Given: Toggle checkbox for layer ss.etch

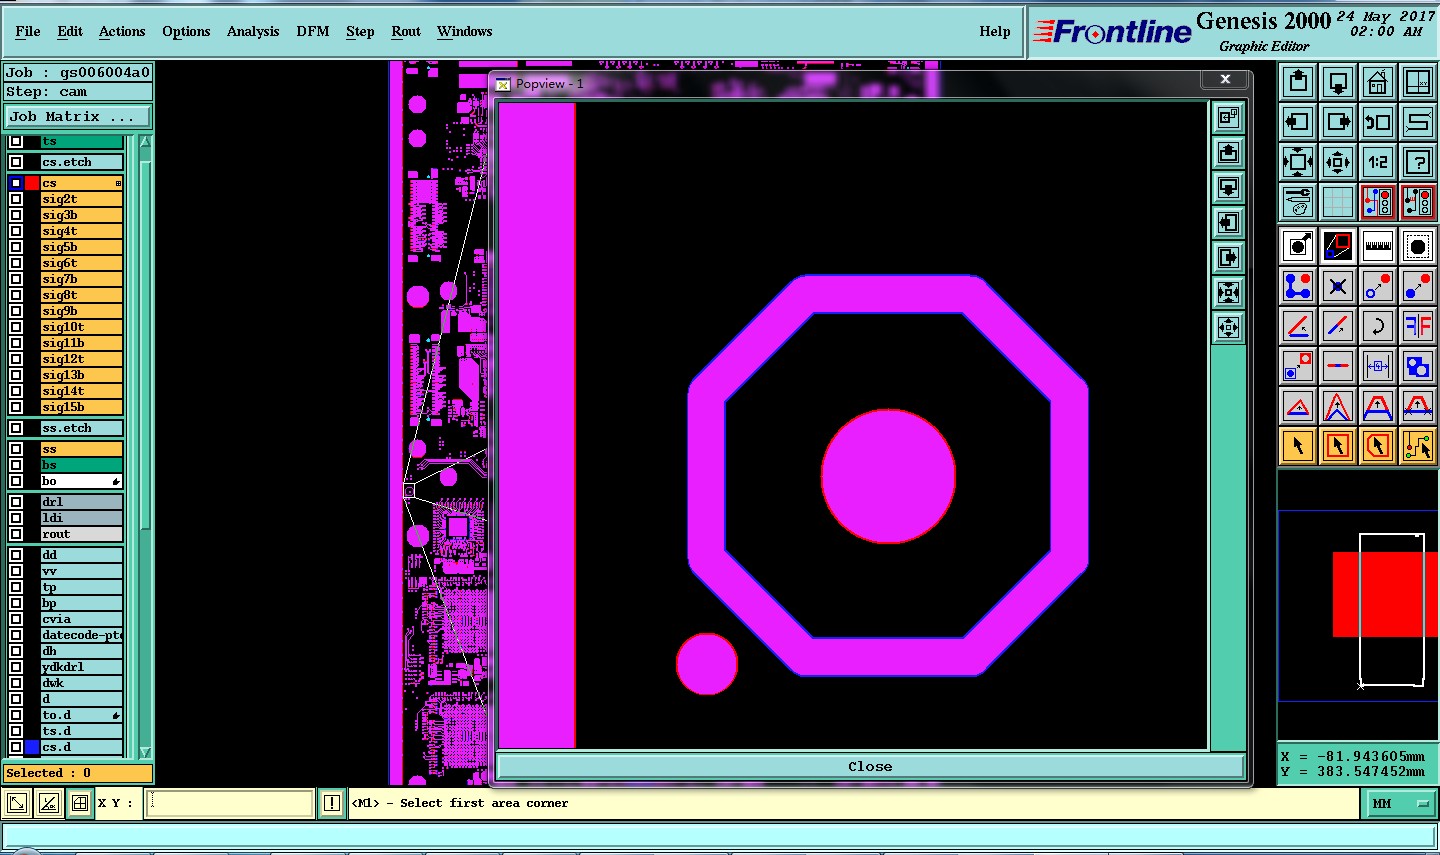Looking at the screenshot, I should (16, 428).
